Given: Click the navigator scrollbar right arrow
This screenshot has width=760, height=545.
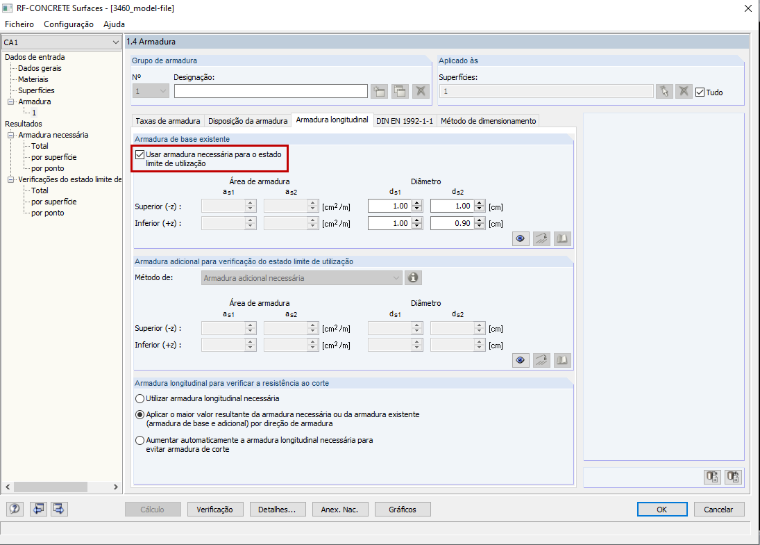Looking at the screenshot, I should [115, 487].
